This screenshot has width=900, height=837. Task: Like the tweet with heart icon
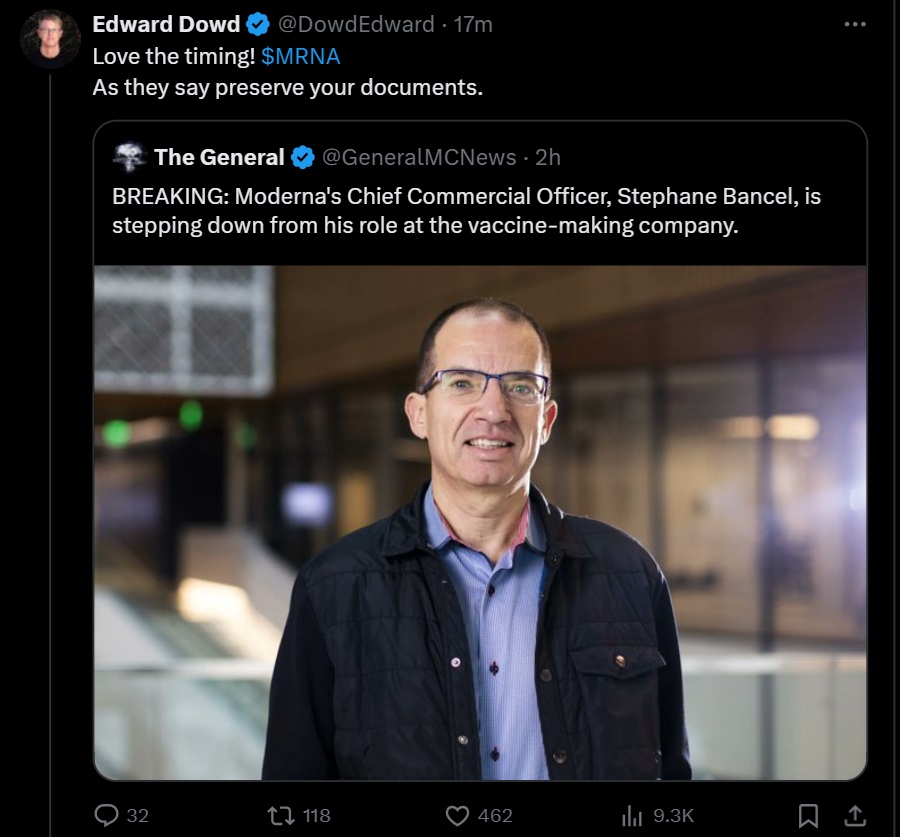(x=458, y=815)
